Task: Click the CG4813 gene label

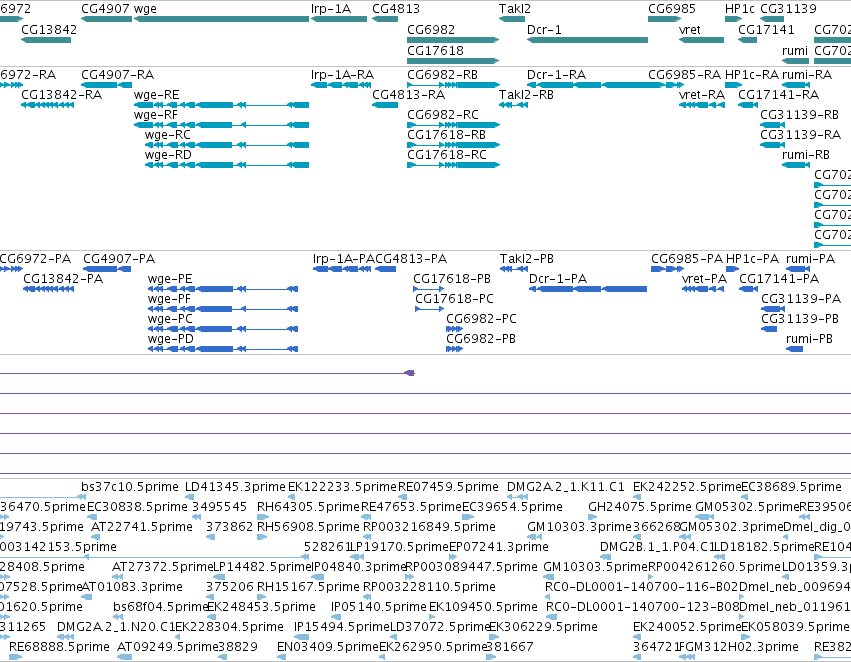Action: coord(396,9)
